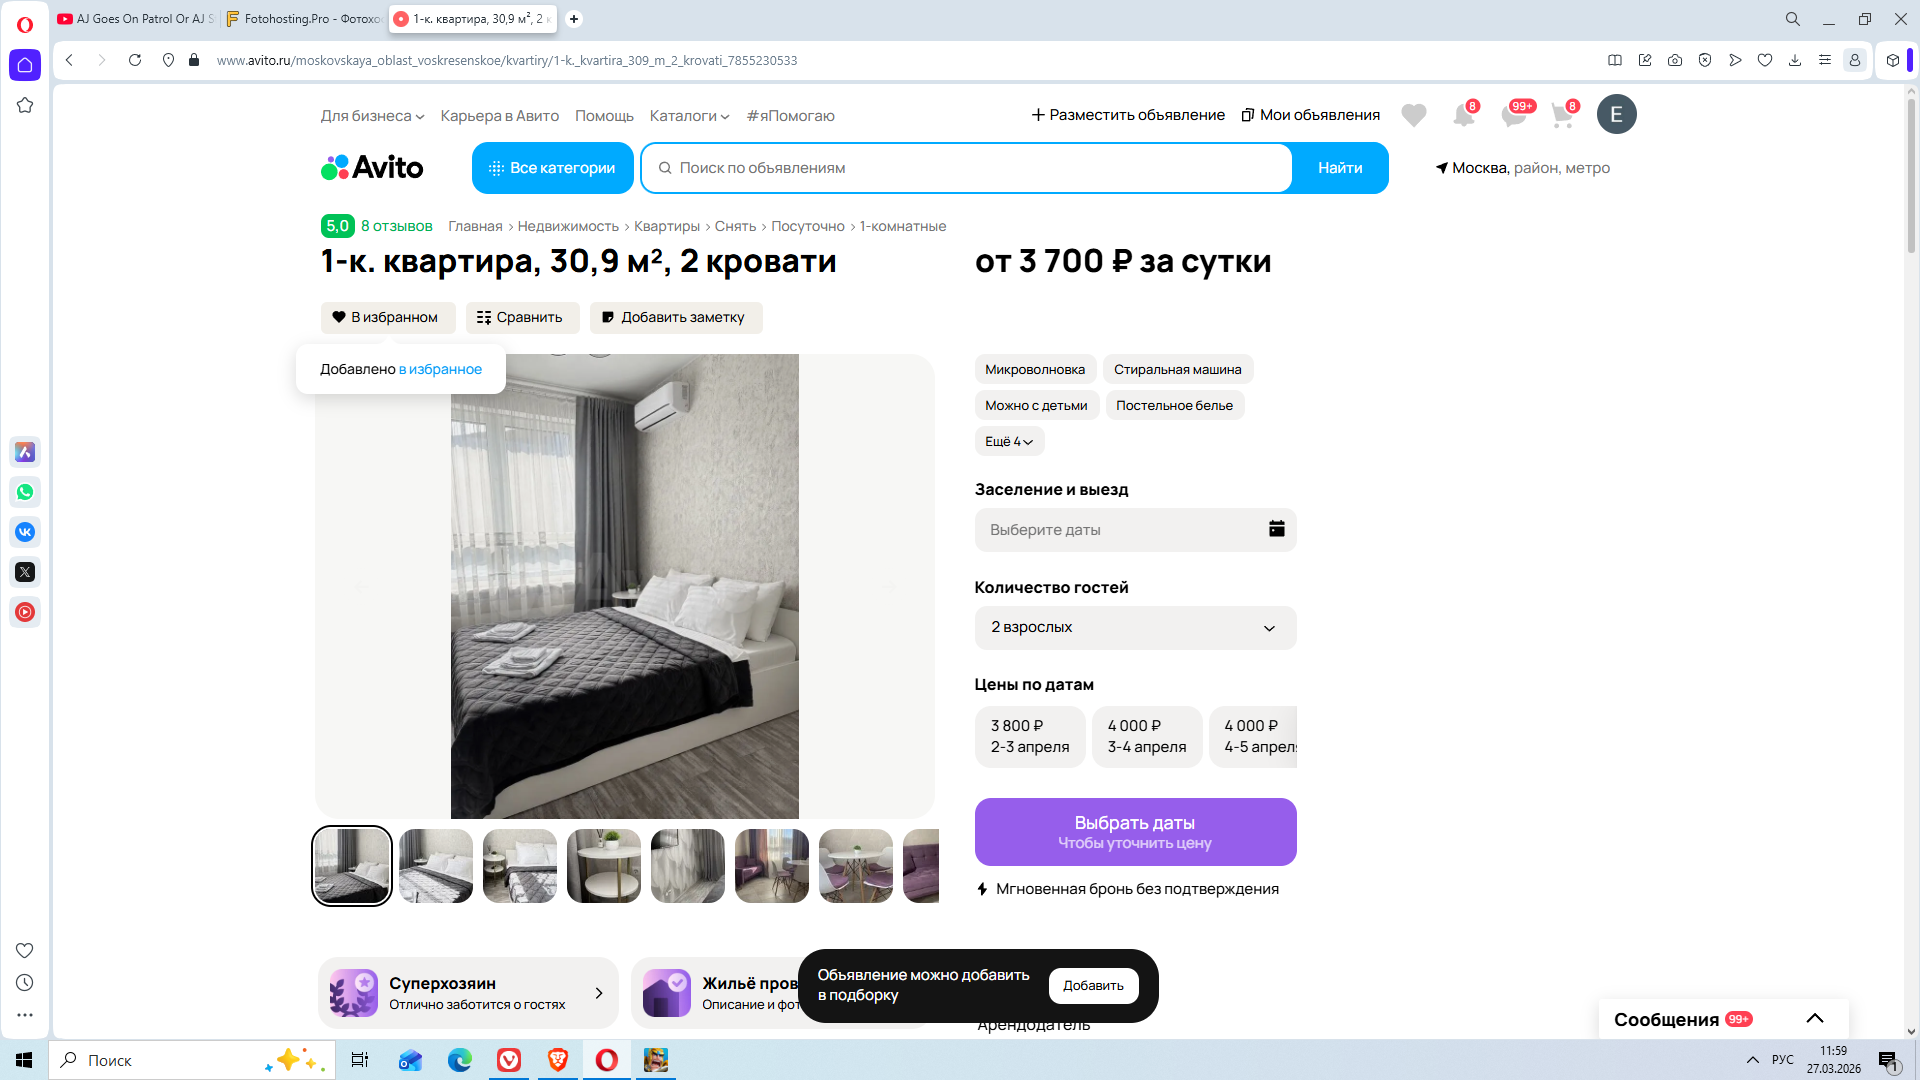
Task: Toggle 'Сравнить' compare button
Action: pyautogui.click(x=520, y=318)
